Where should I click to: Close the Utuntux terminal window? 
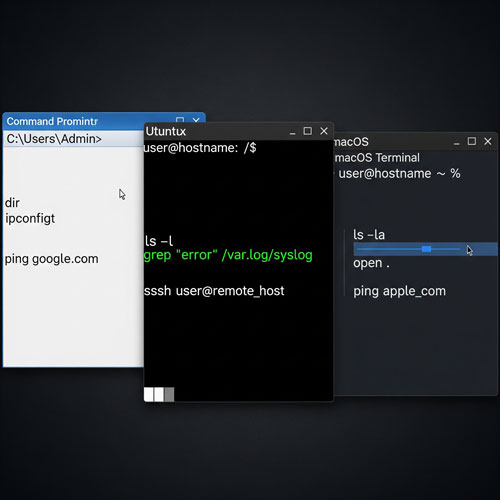pyautogui.click(x=324, y=131)
